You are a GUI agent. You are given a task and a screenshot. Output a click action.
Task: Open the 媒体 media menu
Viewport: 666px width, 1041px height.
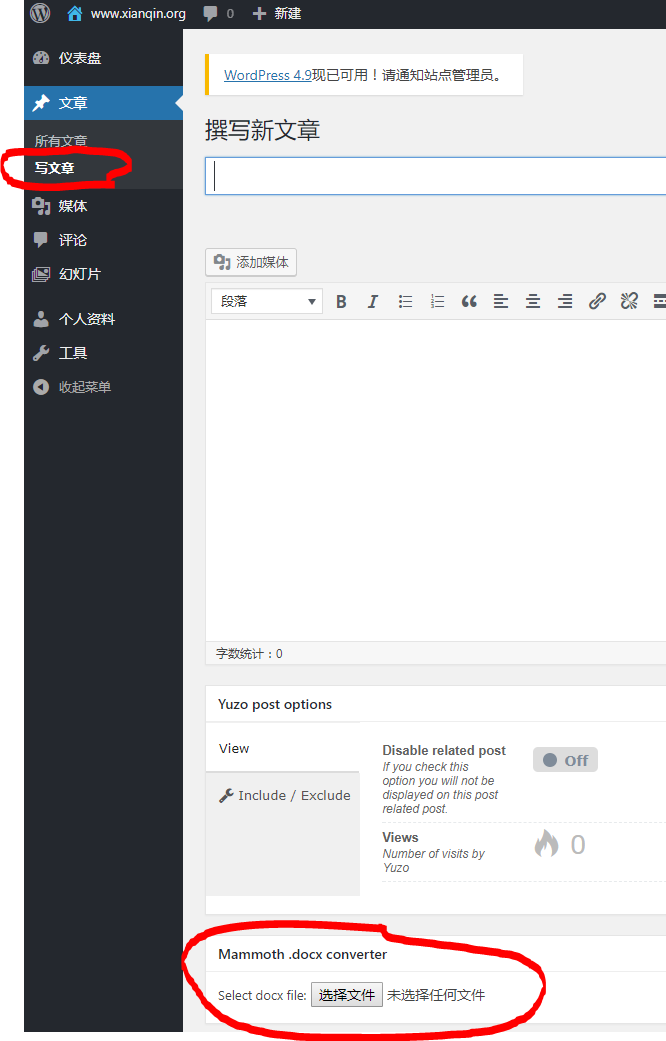click(x=103, y=206)
